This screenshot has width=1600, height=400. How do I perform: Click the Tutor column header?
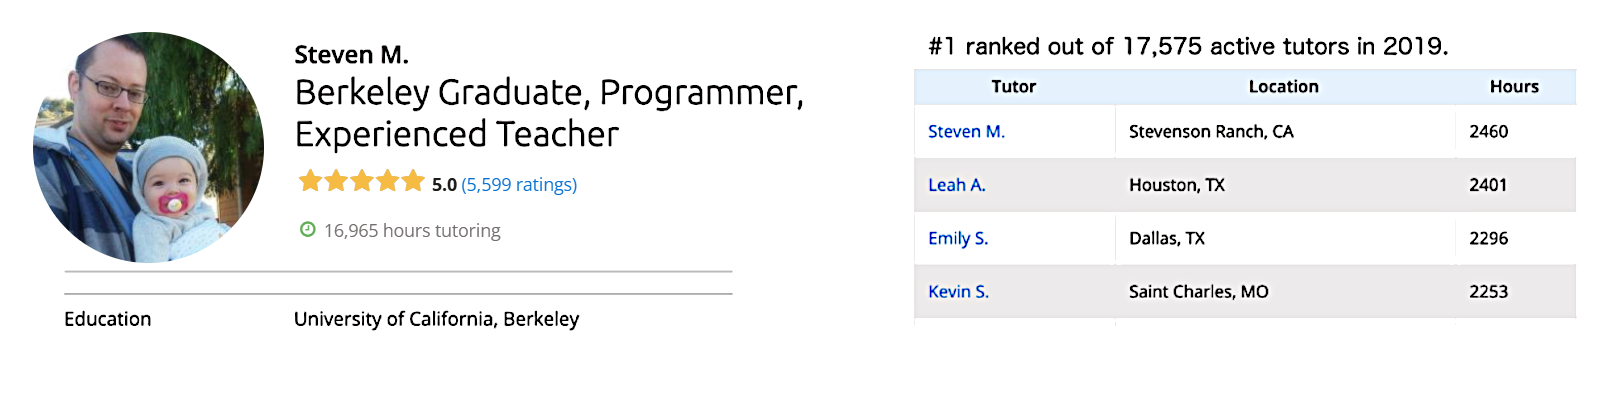(1013, 87)
